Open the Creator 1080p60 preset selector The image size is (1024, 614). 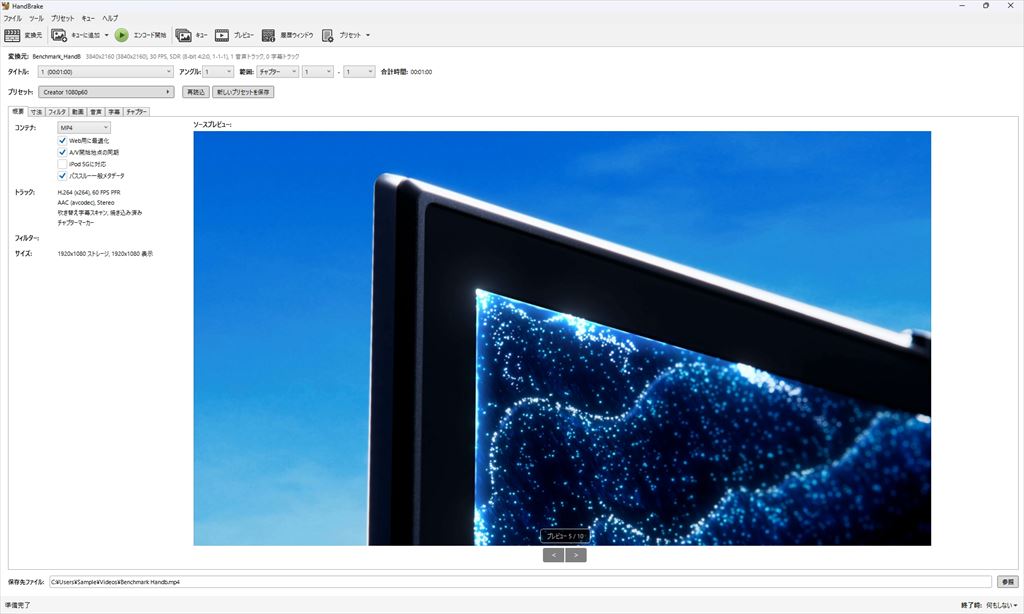pyautogui.click(x=106, y=92)
